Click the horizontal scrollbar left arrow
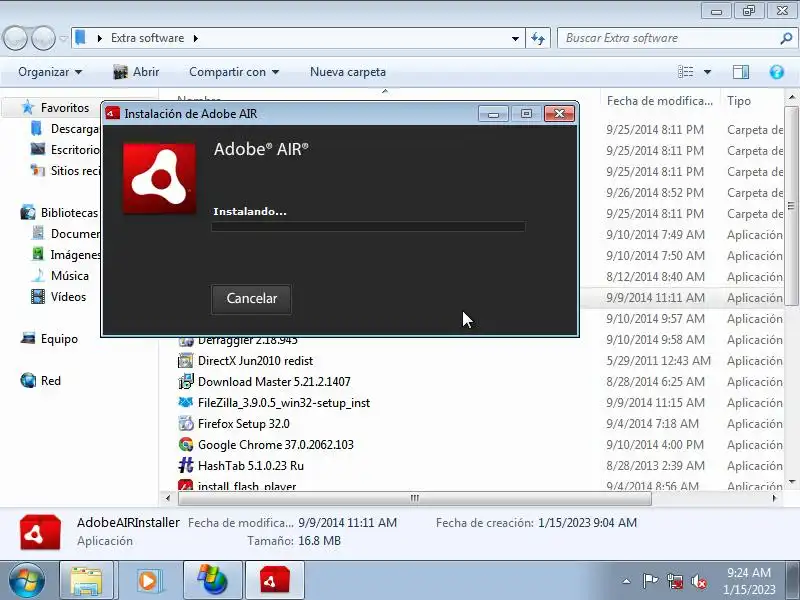This screenshot has height=600, width=800. click(168, 498)
